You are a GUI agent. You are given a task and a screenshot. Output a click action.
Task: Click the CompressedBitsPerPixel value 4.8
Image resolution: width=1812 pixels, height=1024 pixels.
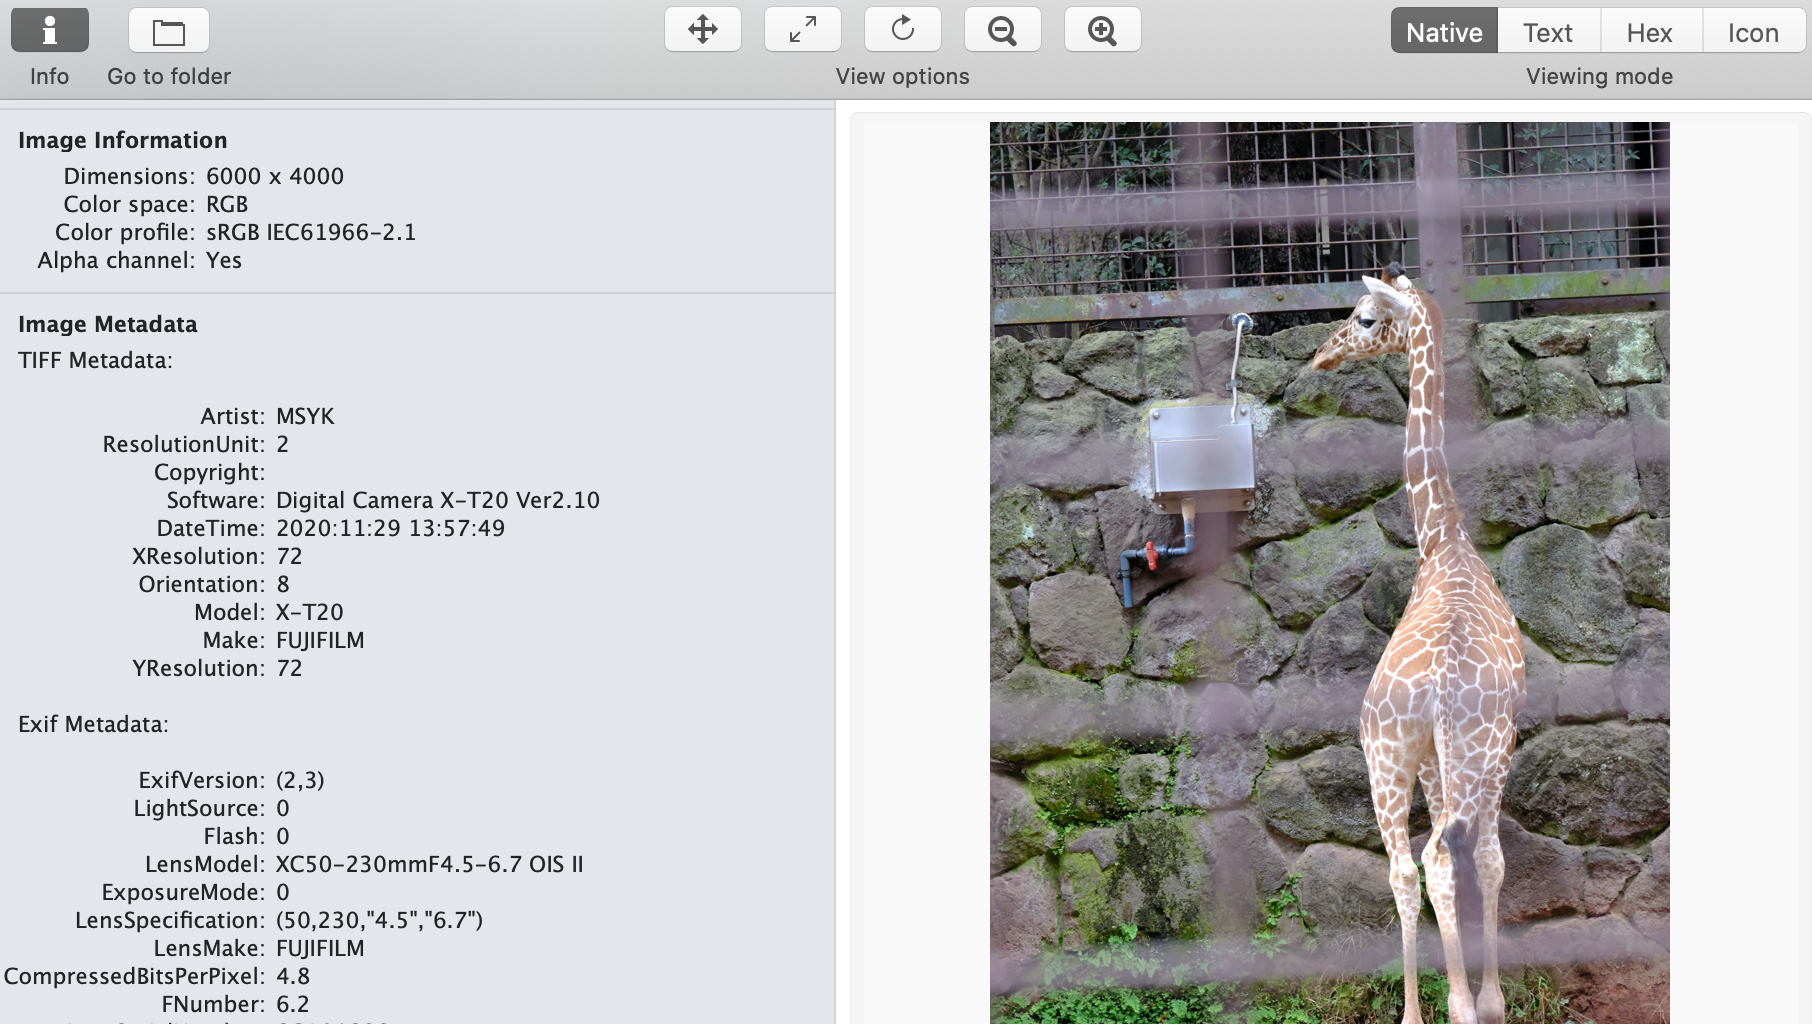click(x=293, y=976)
